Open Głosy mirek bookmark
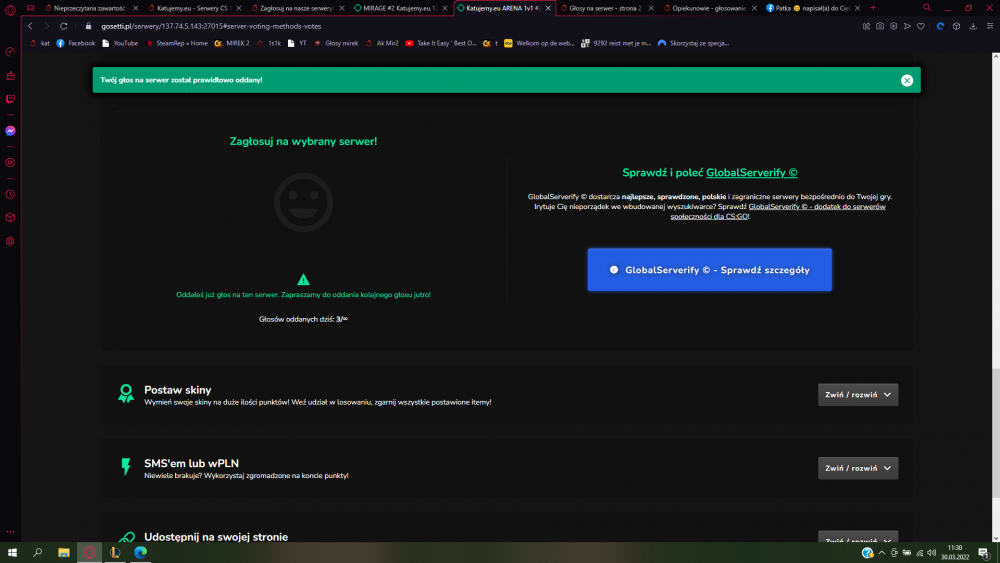Screen dimensions: 1000x563 (x=336, y=43)
